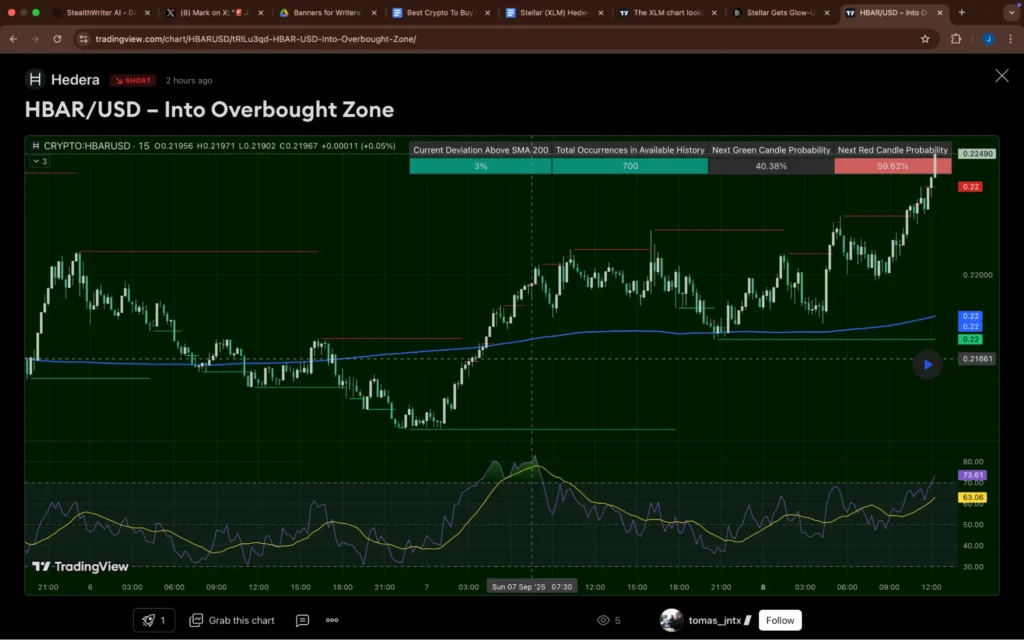The image size is (1024, 640).
Task: Go back to the previous page
Action: [13, 39]
